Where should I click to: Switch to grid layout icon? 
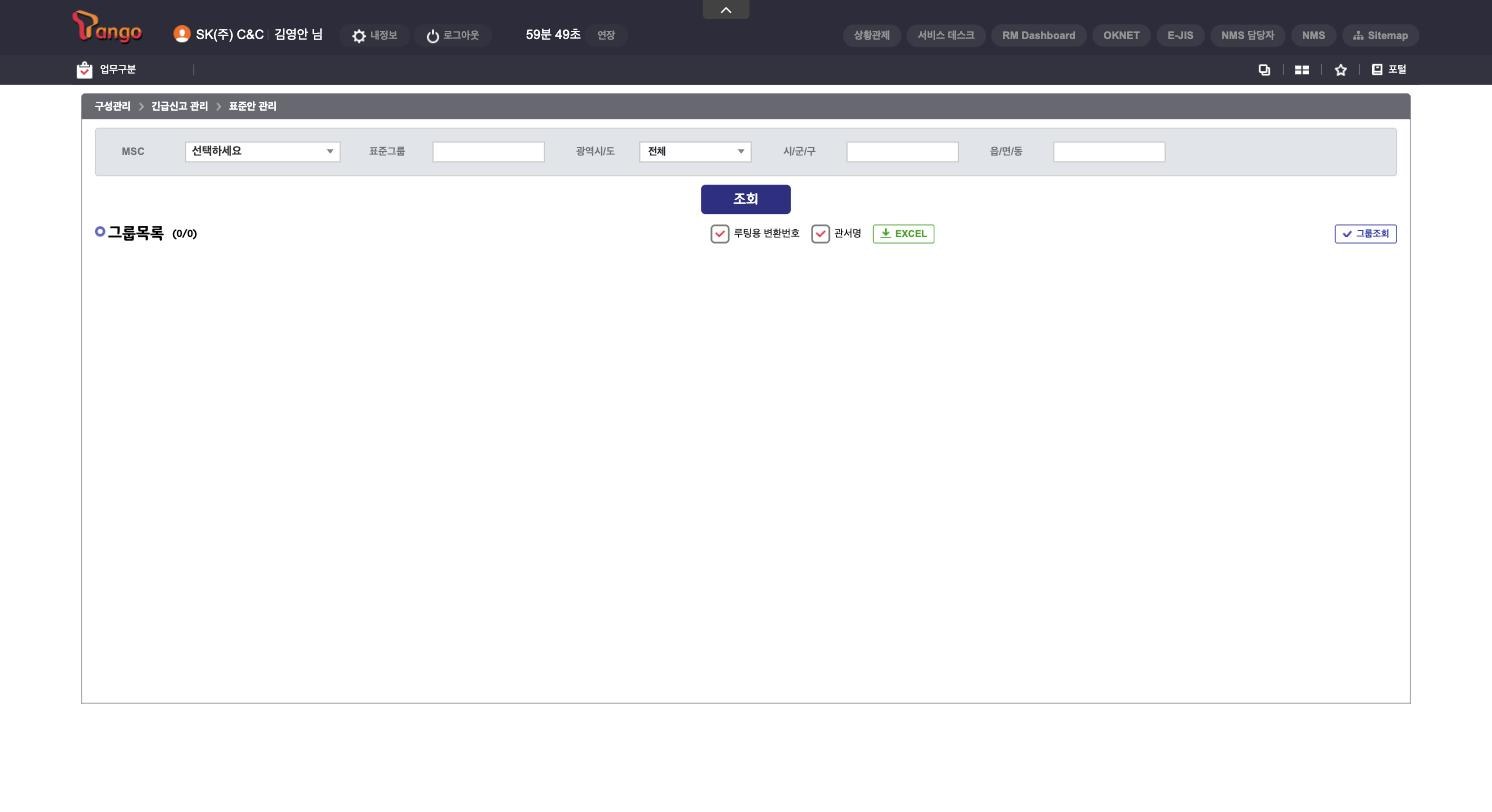tap(1302, 70)
